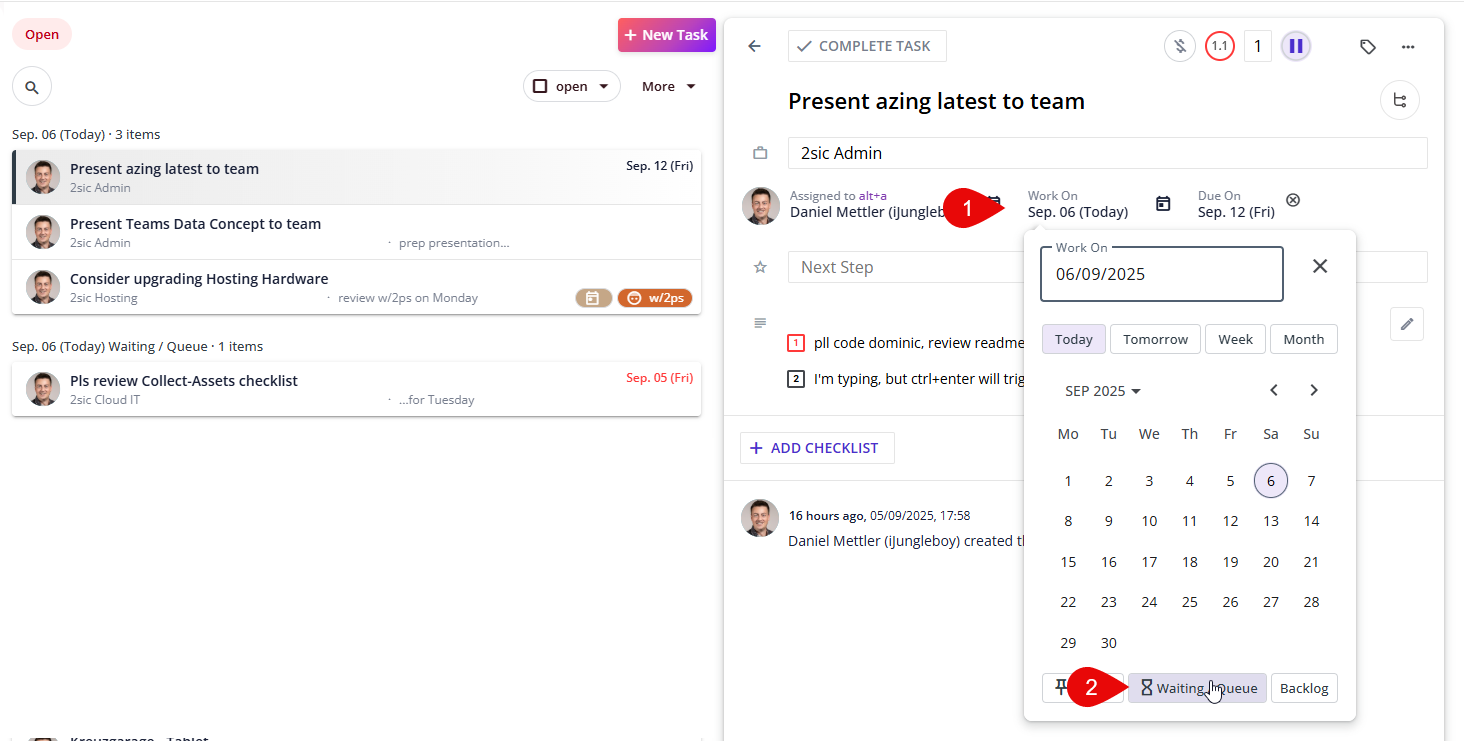Toggle the open tasks checkbox filter
Image resolution: width=1464 pixels, height=741 pixels.
point(541,87)
